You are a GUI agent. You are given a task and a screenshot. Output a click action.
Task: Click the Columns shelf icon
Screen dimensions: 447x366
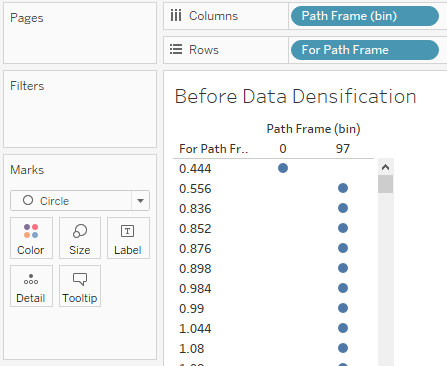[x=176, y=16]
